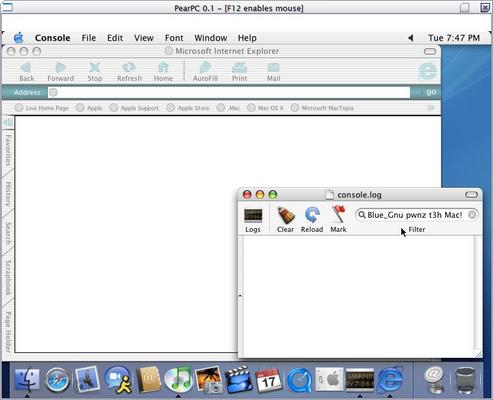The height and width of the screenshot is (400, 493).
Task: Open the Scrapbook side tab in Explorer
Action: 8,277
